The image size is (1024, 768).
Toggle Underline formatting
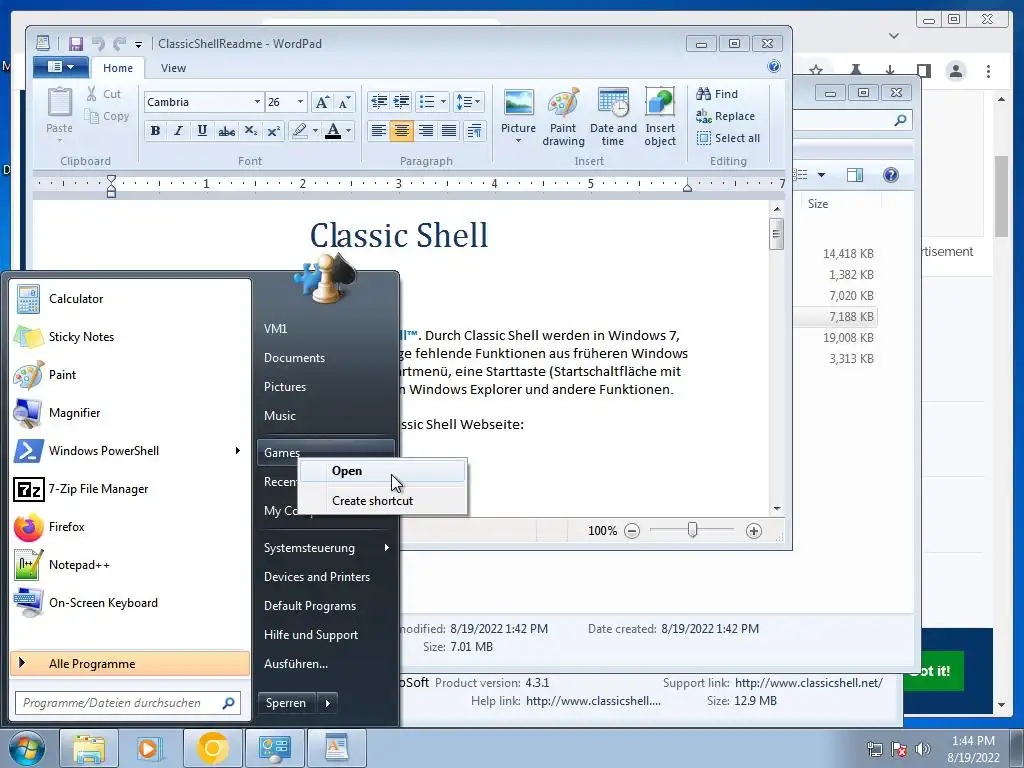coord(202,131)
